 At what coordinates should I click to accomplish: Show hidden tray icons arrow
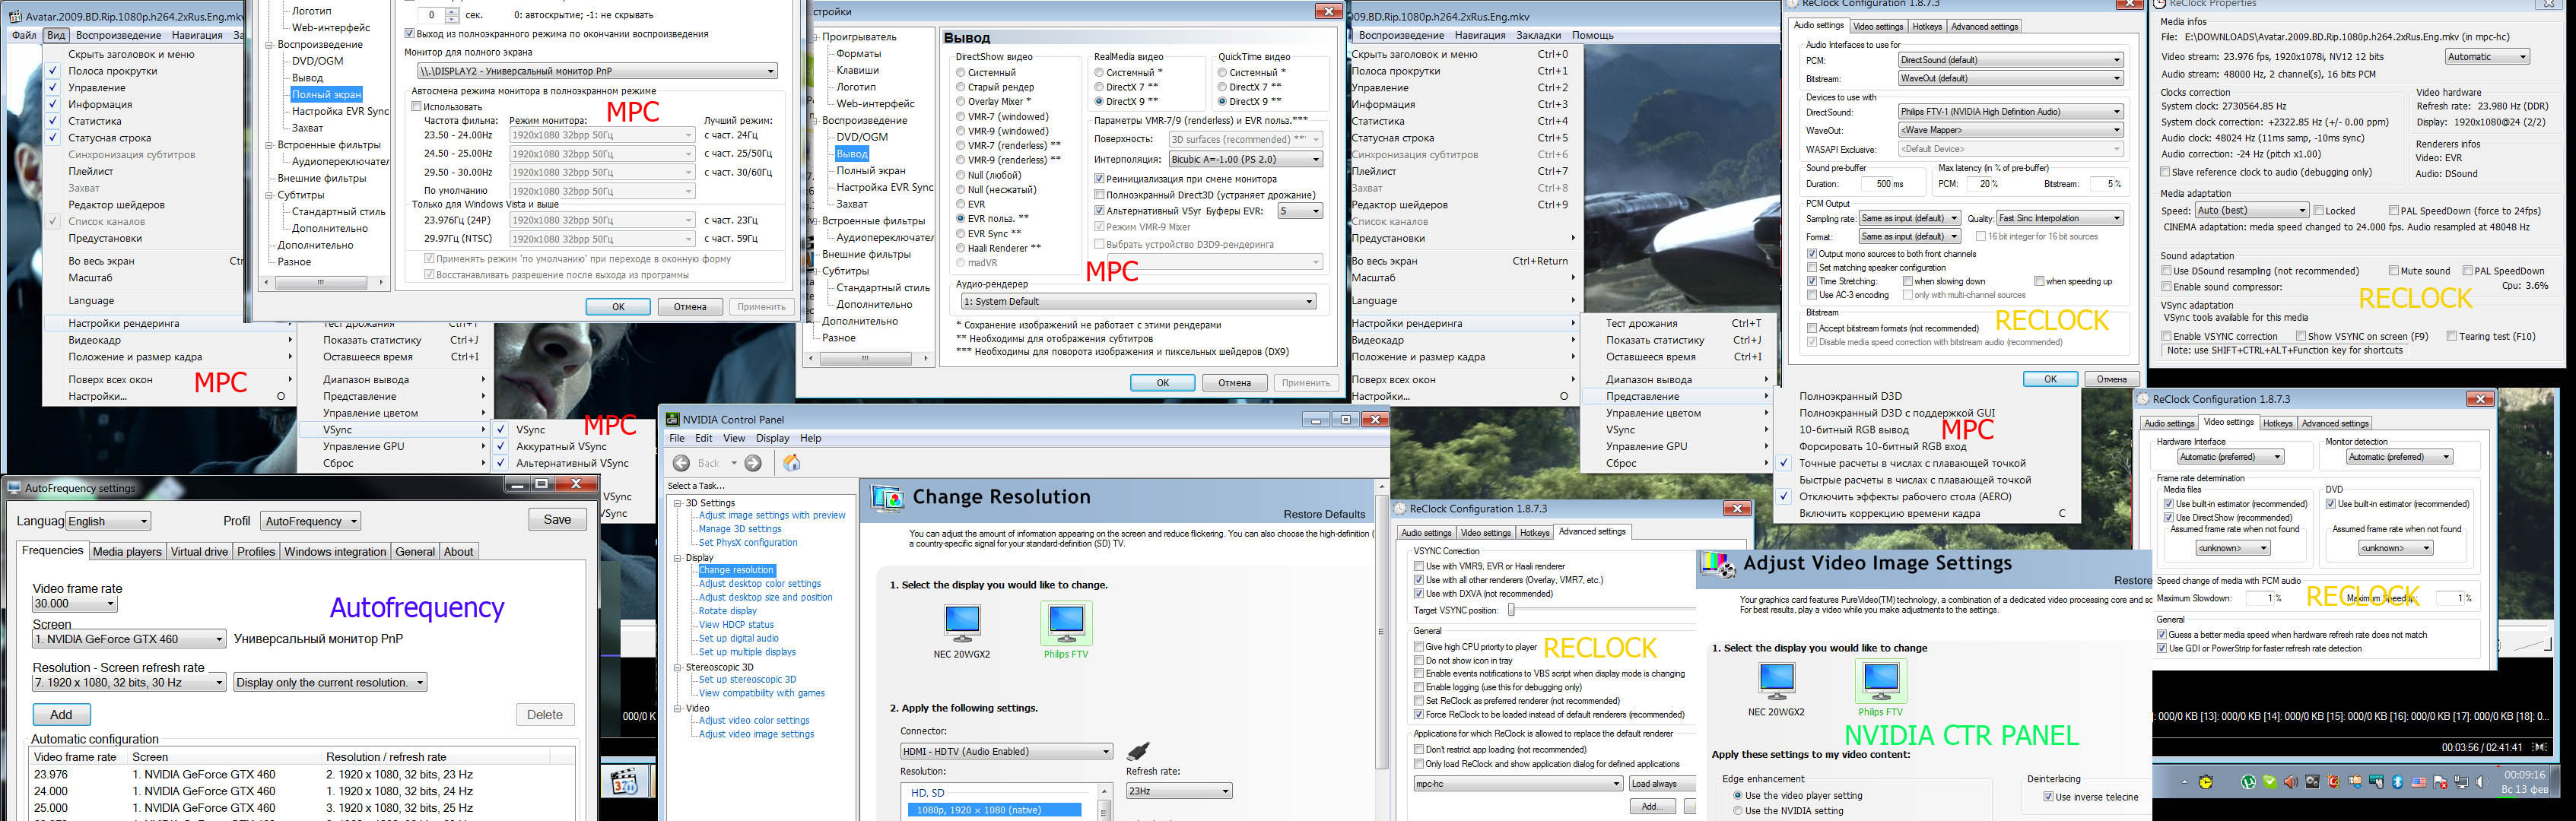[2185, 782]
